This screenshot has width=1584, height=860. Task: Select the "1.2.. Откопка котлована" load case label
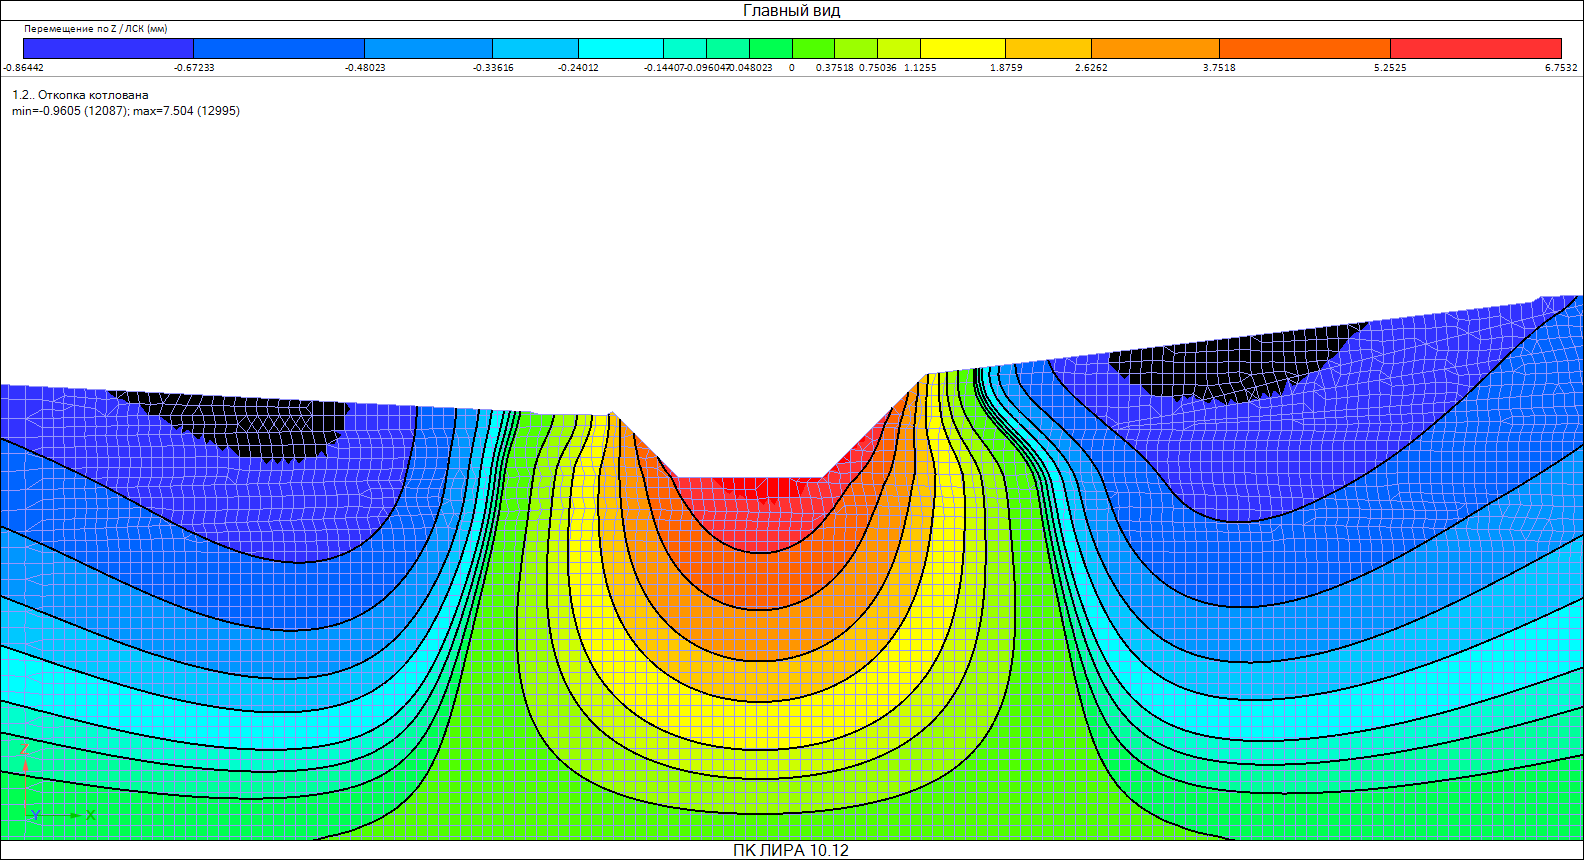pyautogui.click(x=80, y=95)
